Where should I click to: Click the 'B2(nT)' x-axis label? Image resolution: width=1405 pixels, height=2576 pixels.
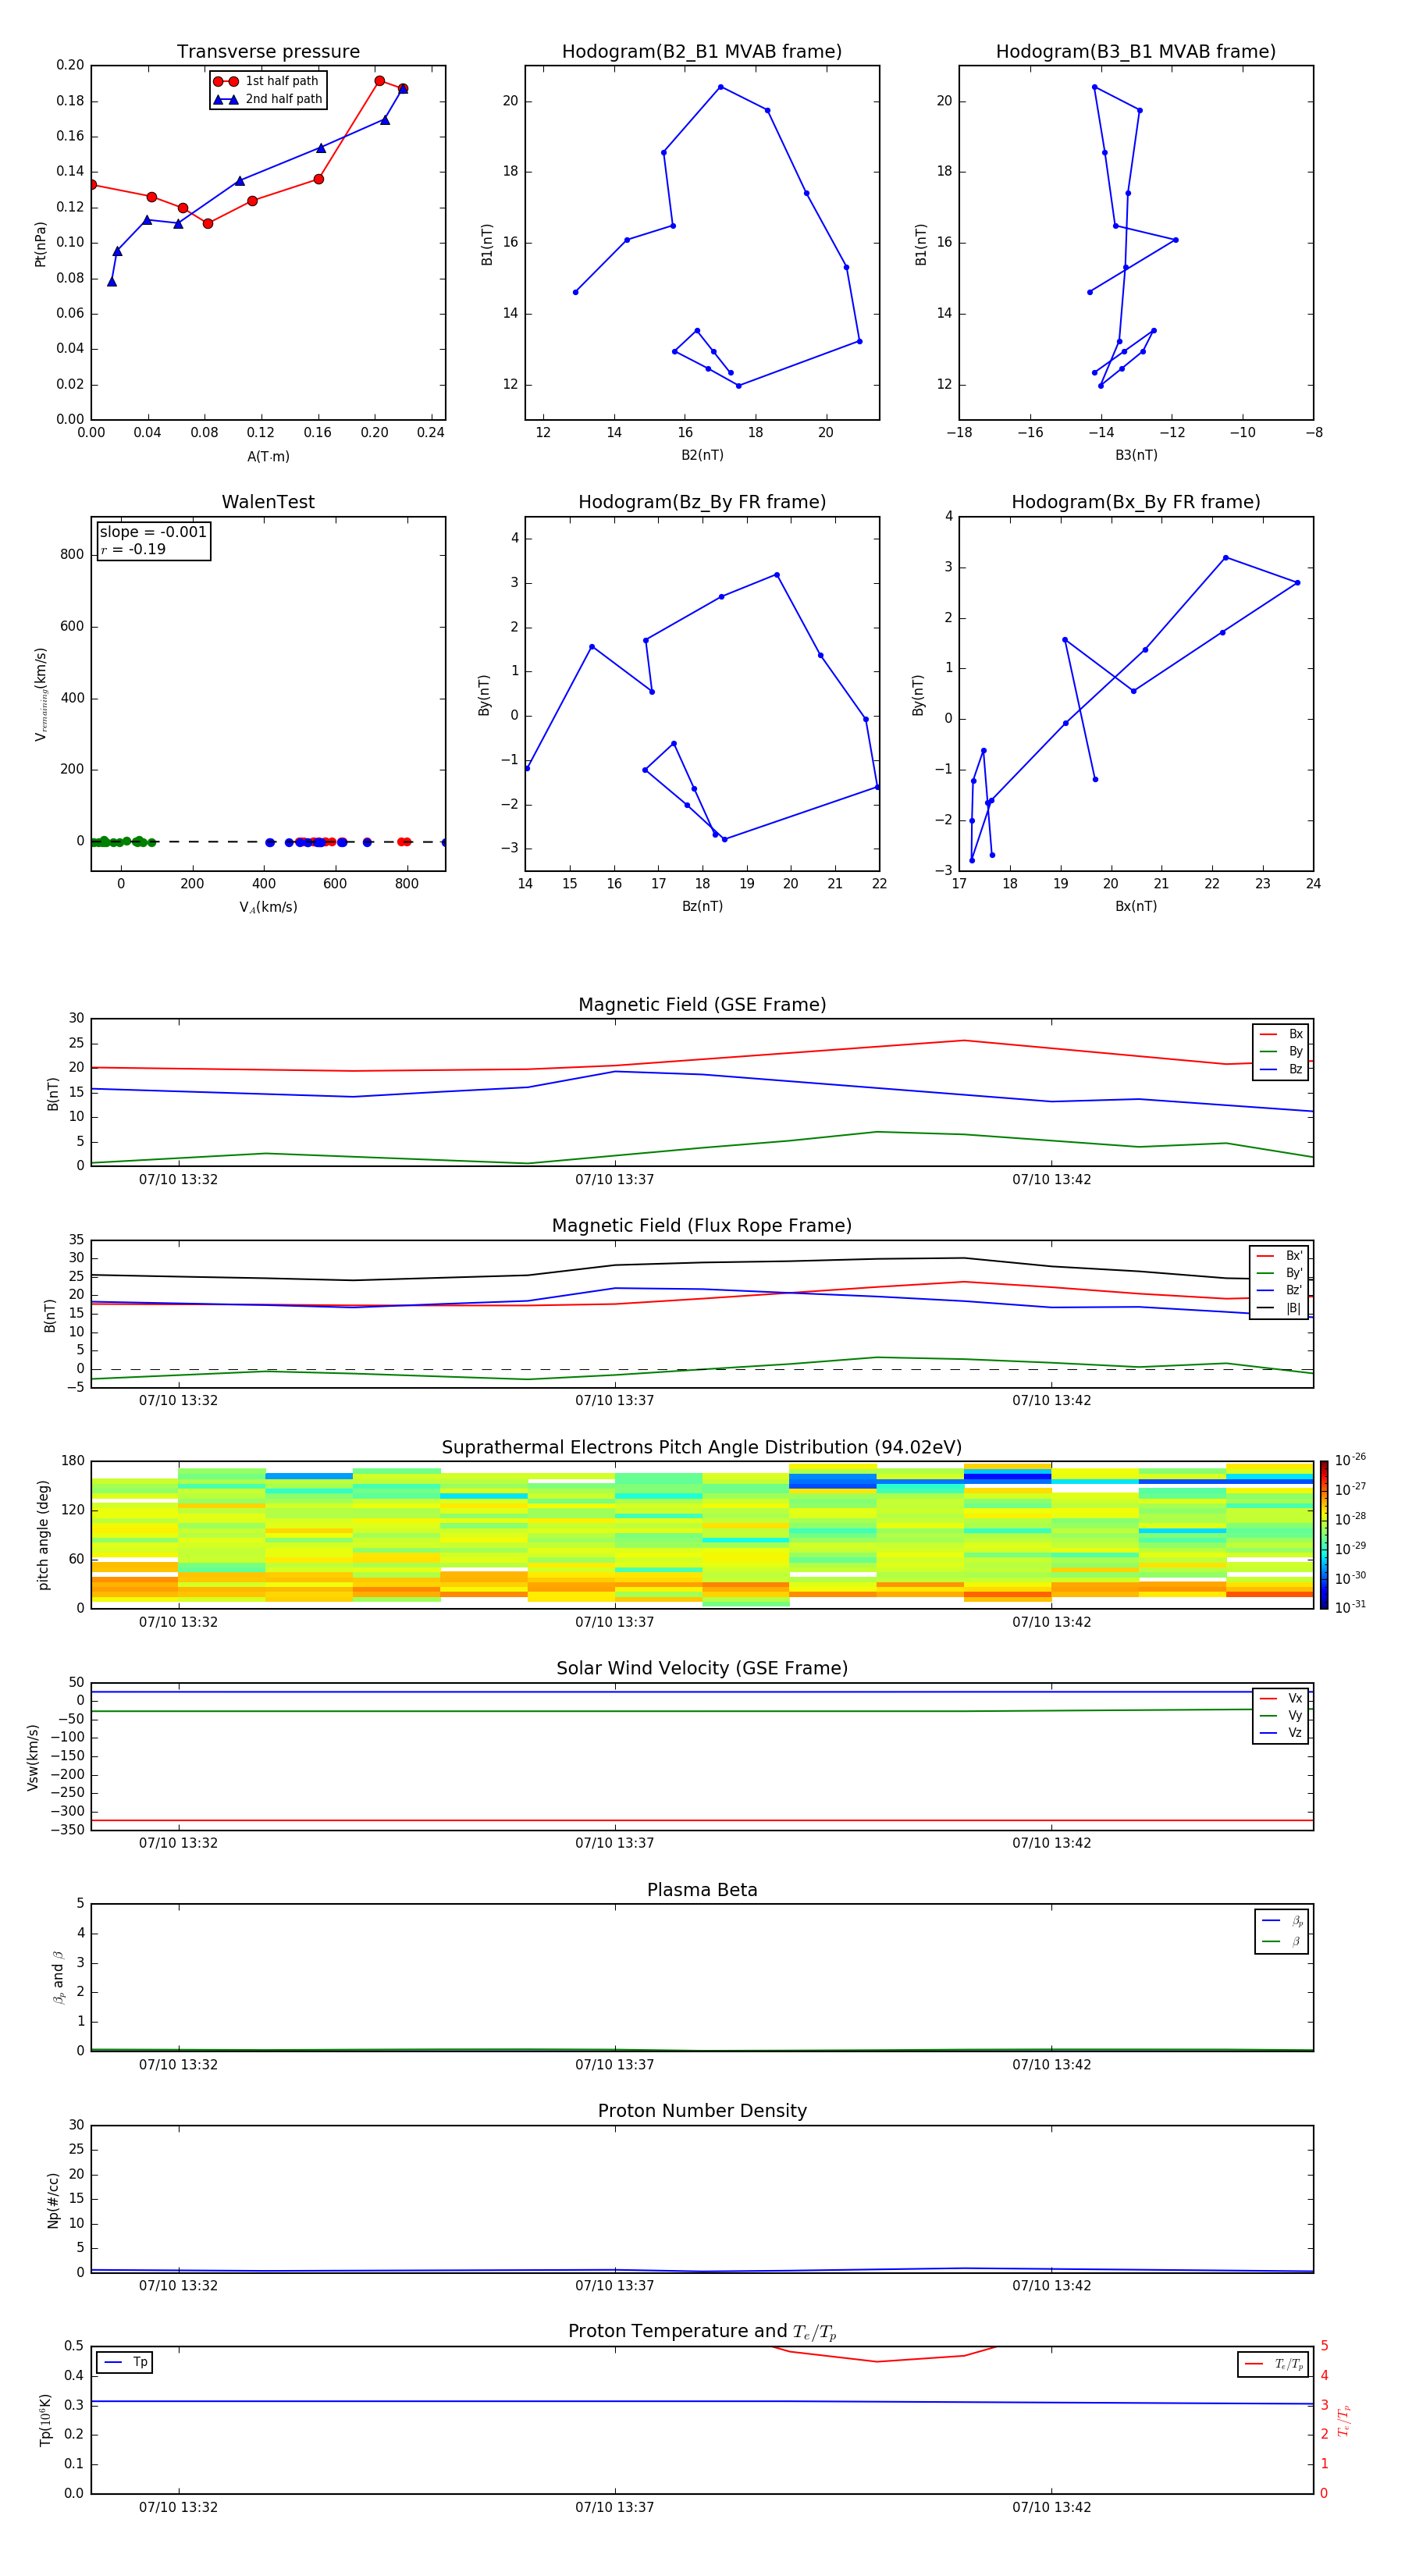coord(702,455)
